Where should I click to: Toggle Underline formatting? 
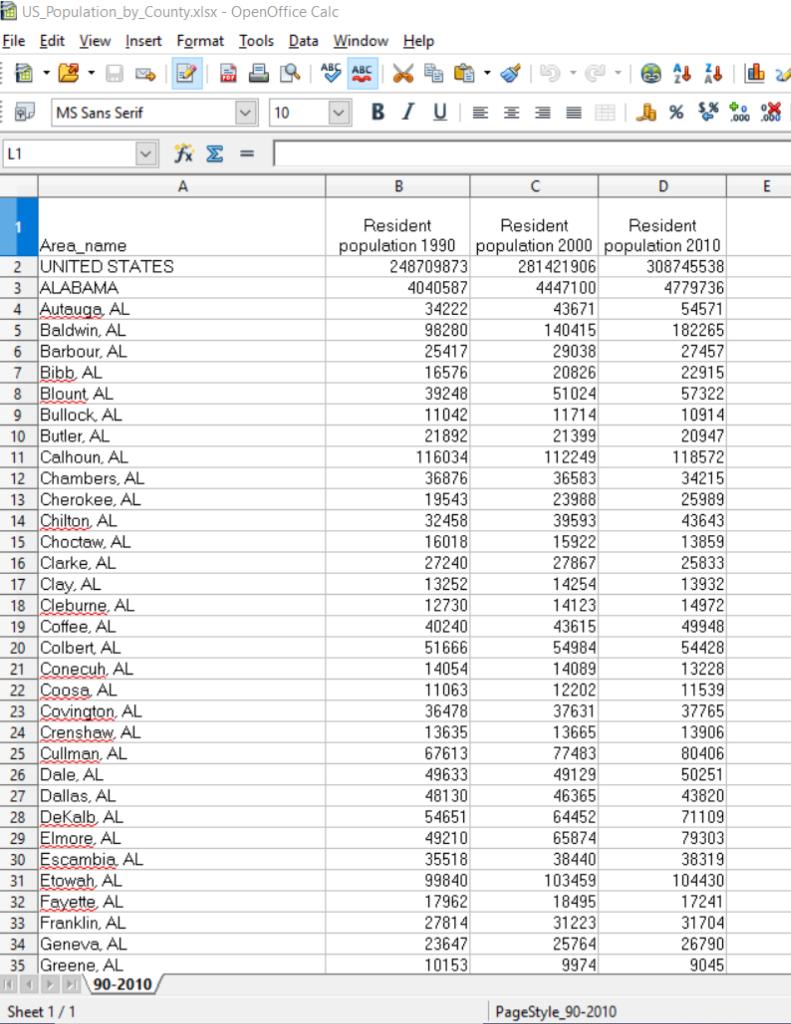coord(440,112)
